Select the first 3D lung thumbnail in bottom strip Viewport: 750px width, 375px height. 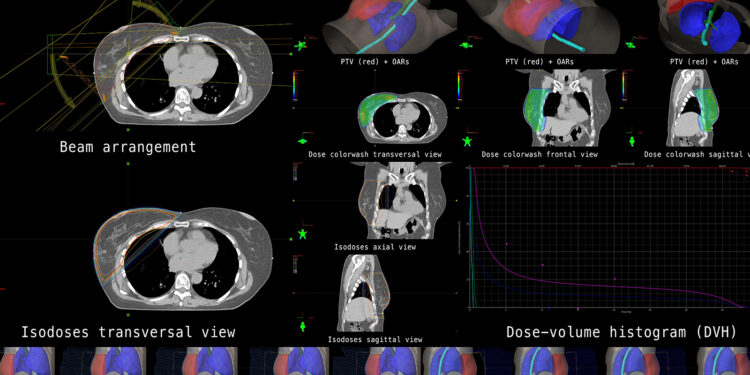pos(27,361)
